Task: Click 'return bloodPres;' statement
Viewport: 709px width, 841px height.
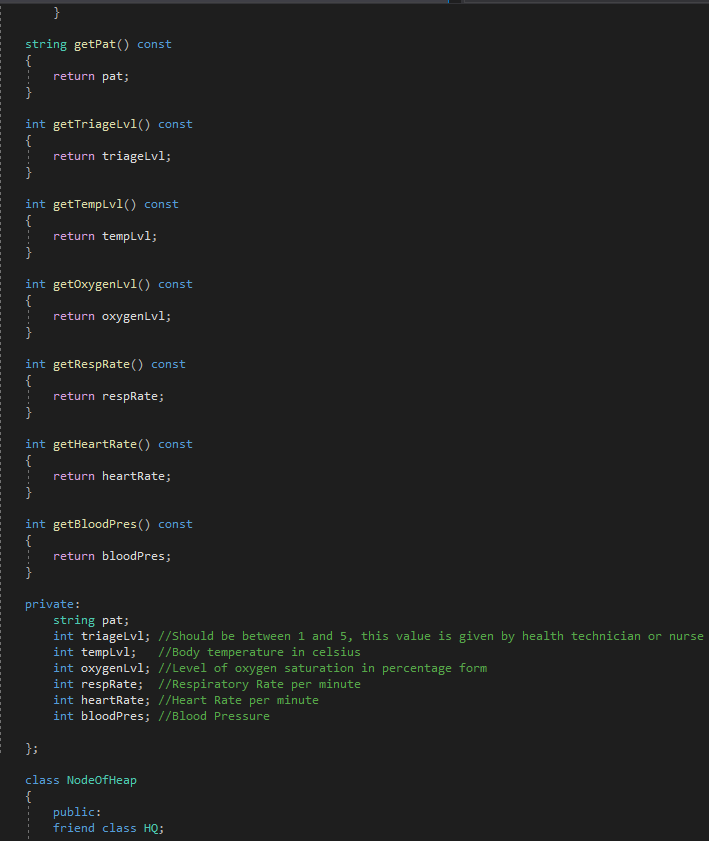Action: point(112,556)
